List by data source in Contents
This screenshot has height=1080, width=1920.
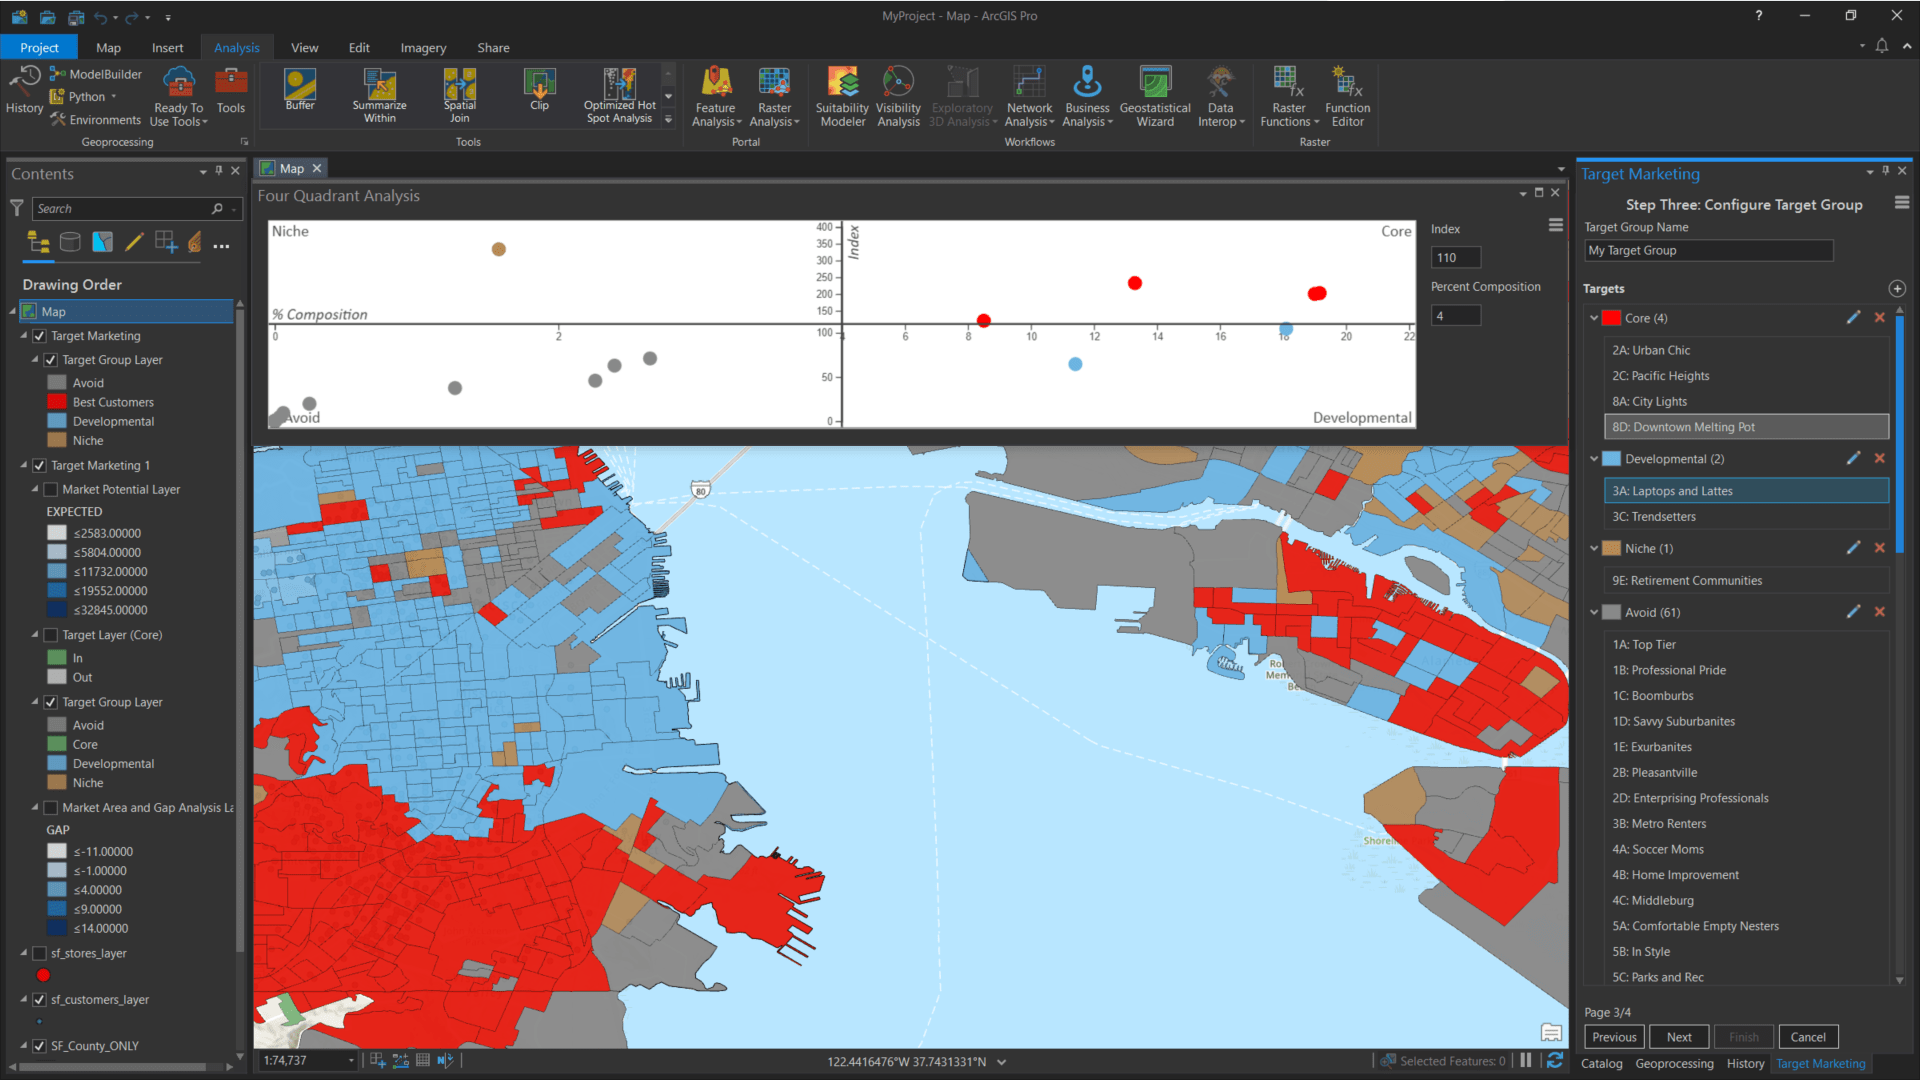[x=70, y=242]
